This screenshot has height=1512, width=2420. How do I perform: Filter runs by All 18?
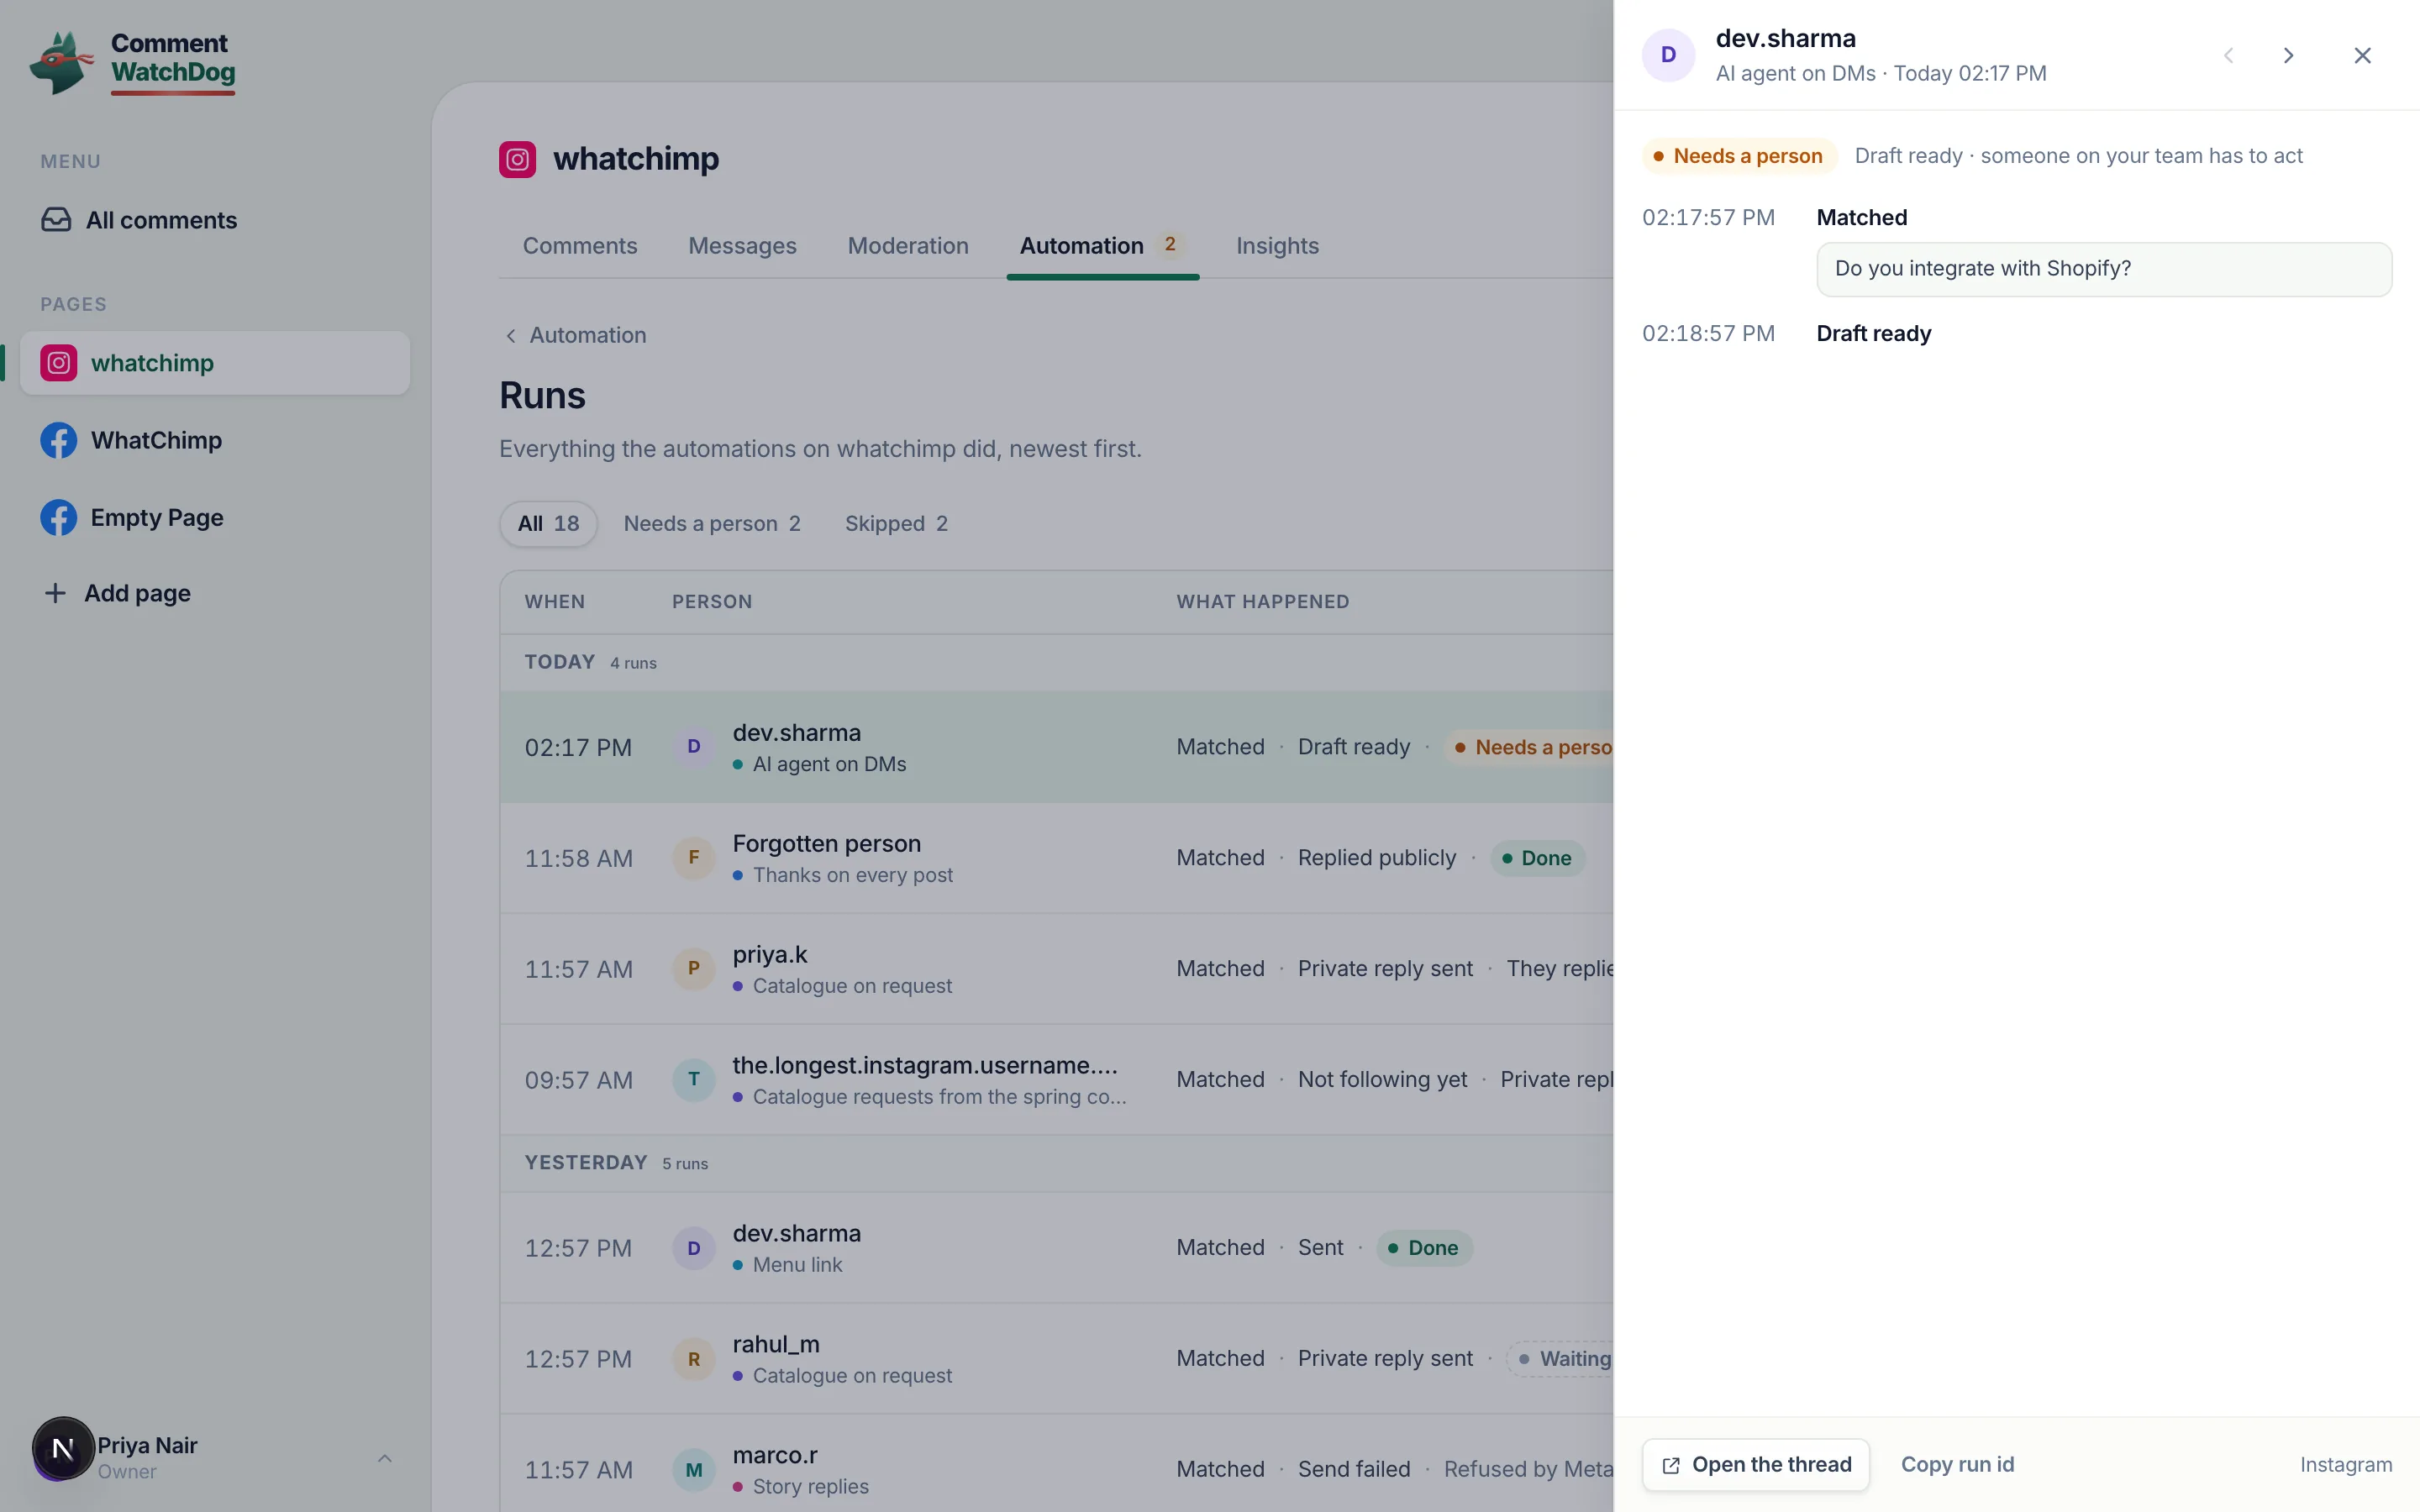[548, 524]
